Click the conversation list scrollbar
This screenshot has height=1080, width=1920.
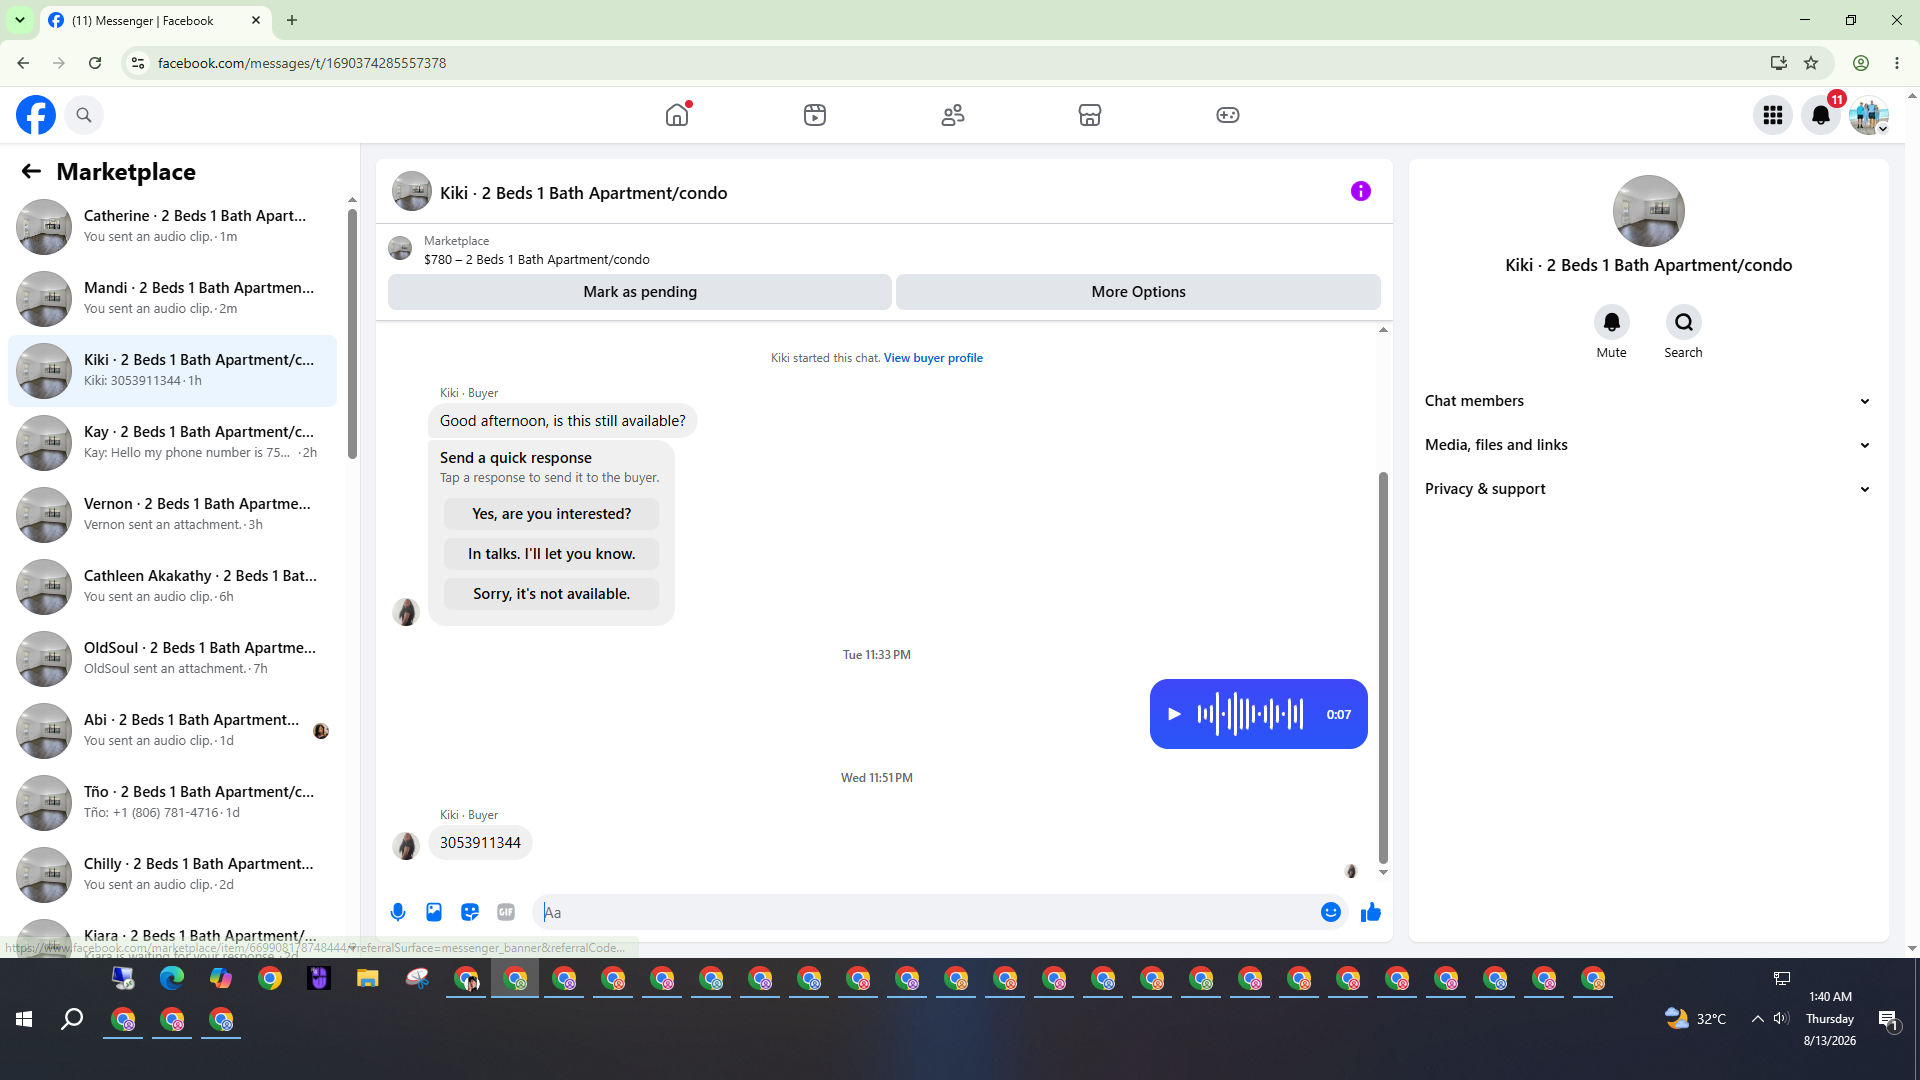tap(352, 333)
